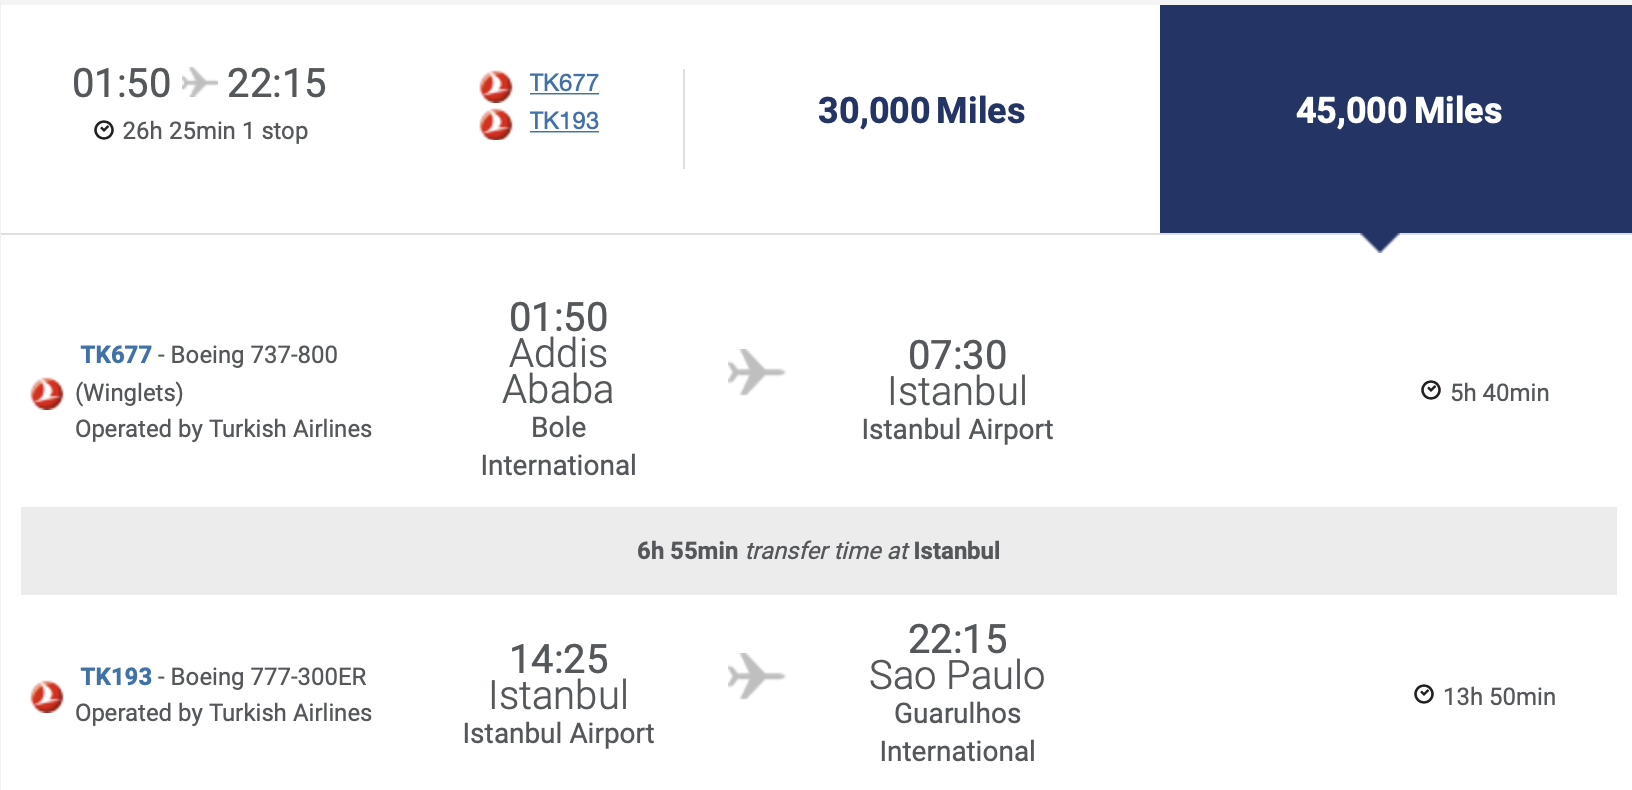1632x790 pixels.
Task: Click Turkish Airlines logo in TK193 detail row
Action: [47, 696]
